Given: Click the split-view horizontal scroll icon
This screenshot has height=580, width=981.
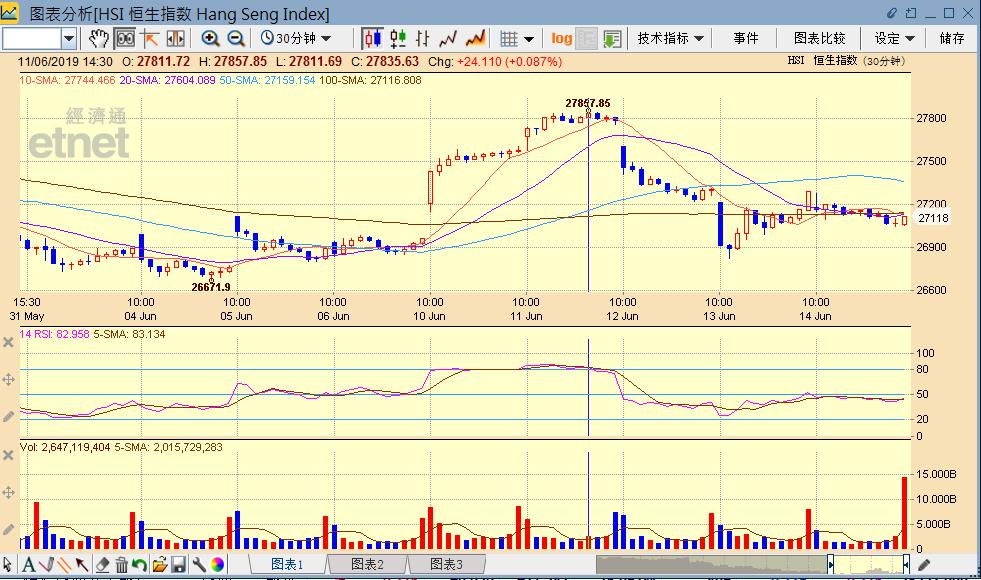Looking at the screenshot, I should click(175, 39).
